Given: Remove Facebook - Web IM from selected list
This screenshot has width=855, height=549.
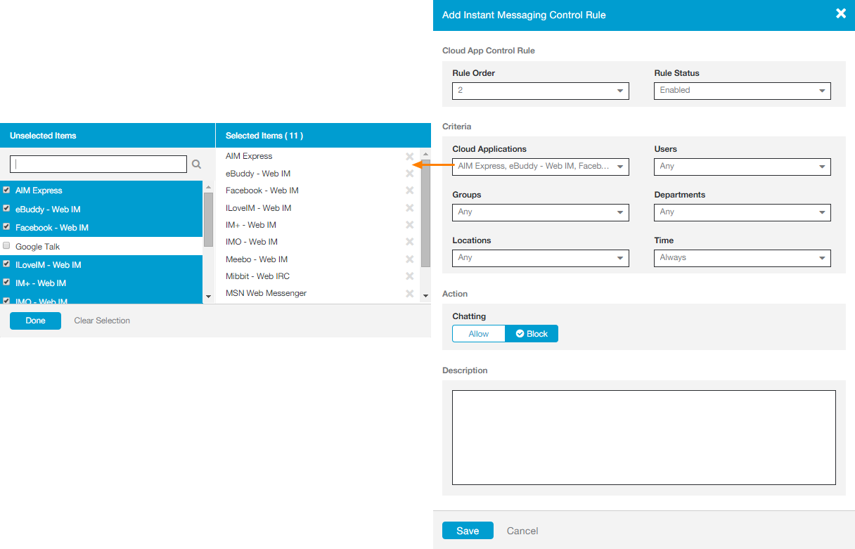Looking at the screenshot, I should 409,191.
